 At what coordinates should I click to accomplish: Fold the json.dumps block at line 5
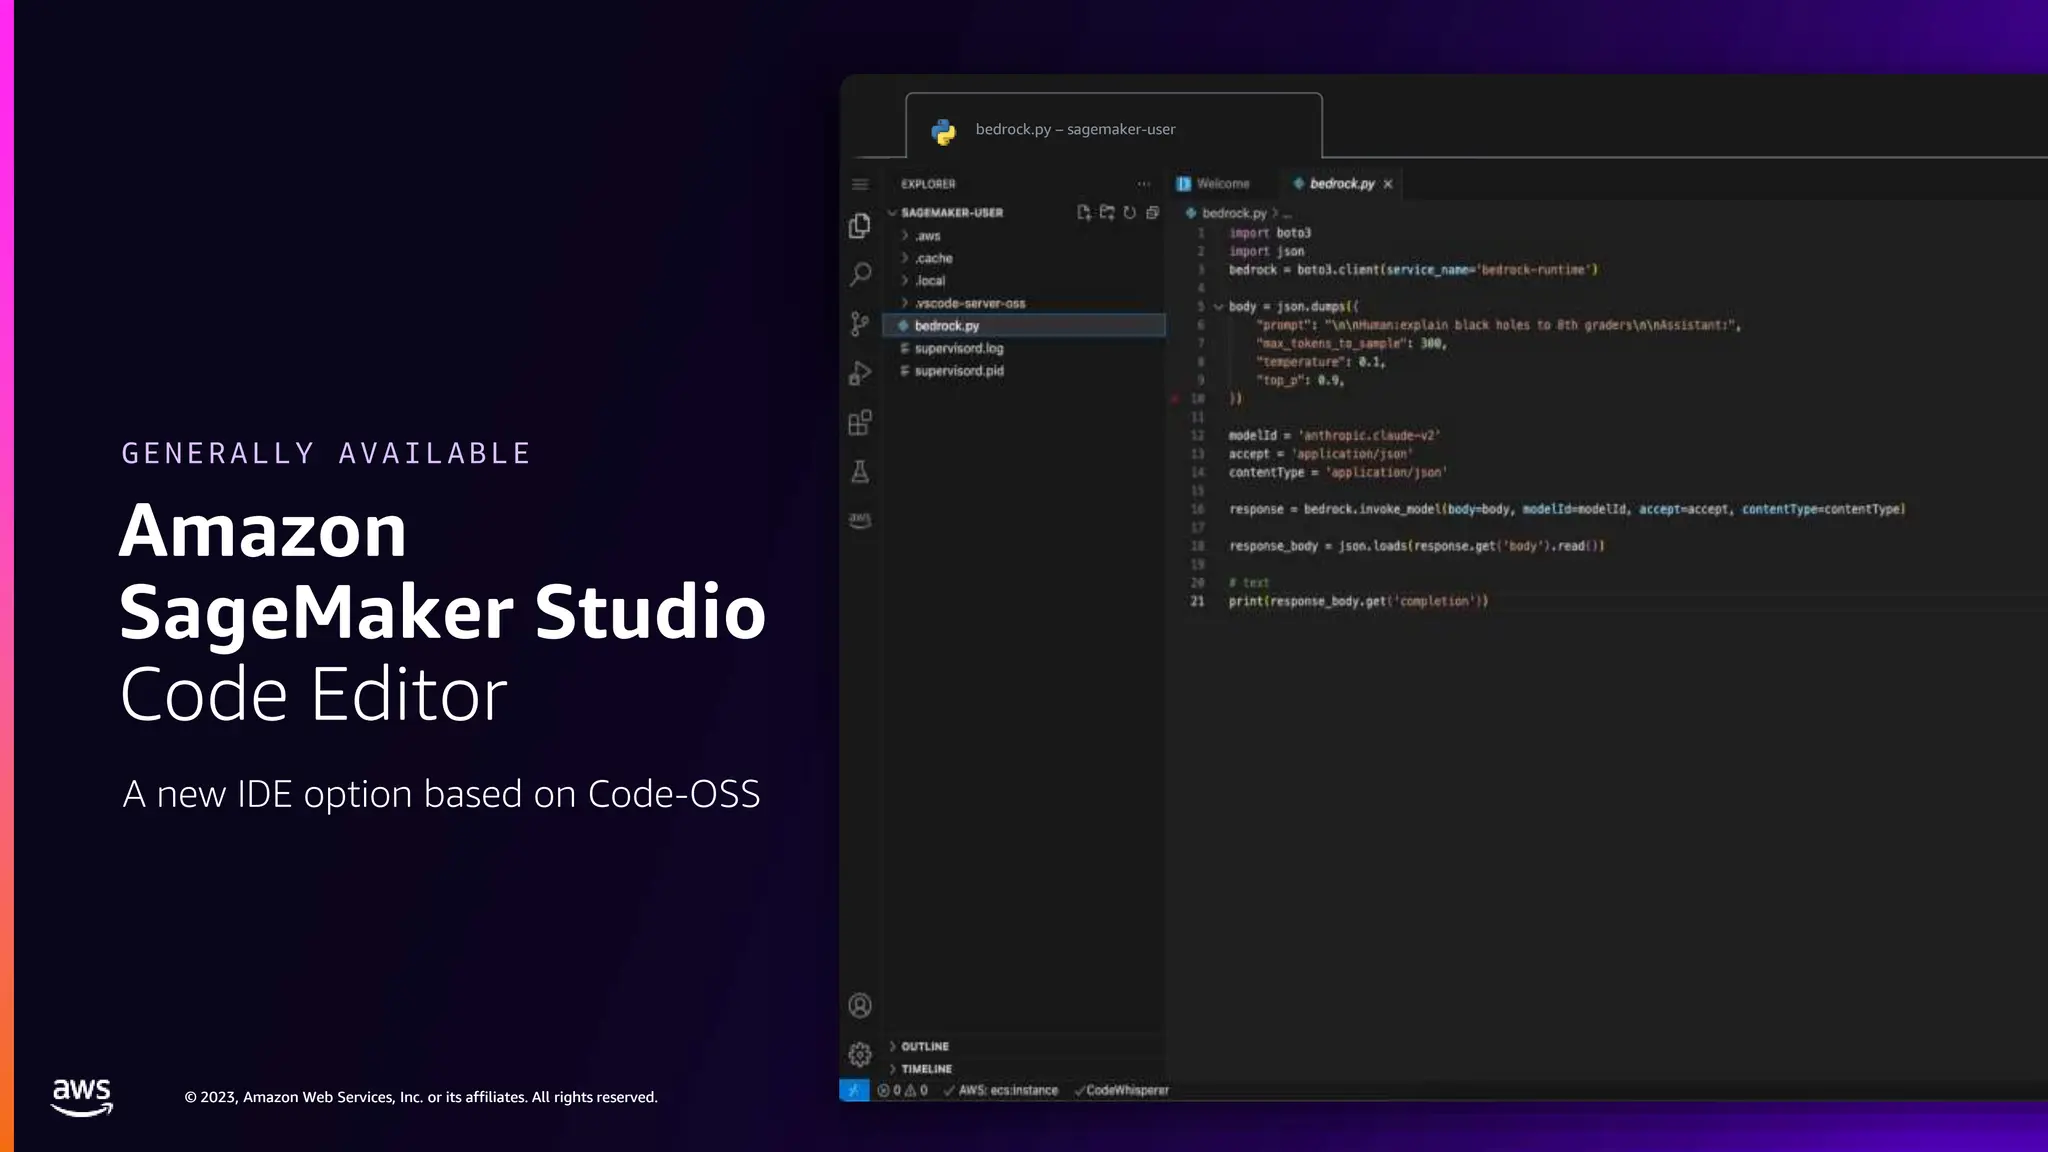click(x=1218, y=307)
